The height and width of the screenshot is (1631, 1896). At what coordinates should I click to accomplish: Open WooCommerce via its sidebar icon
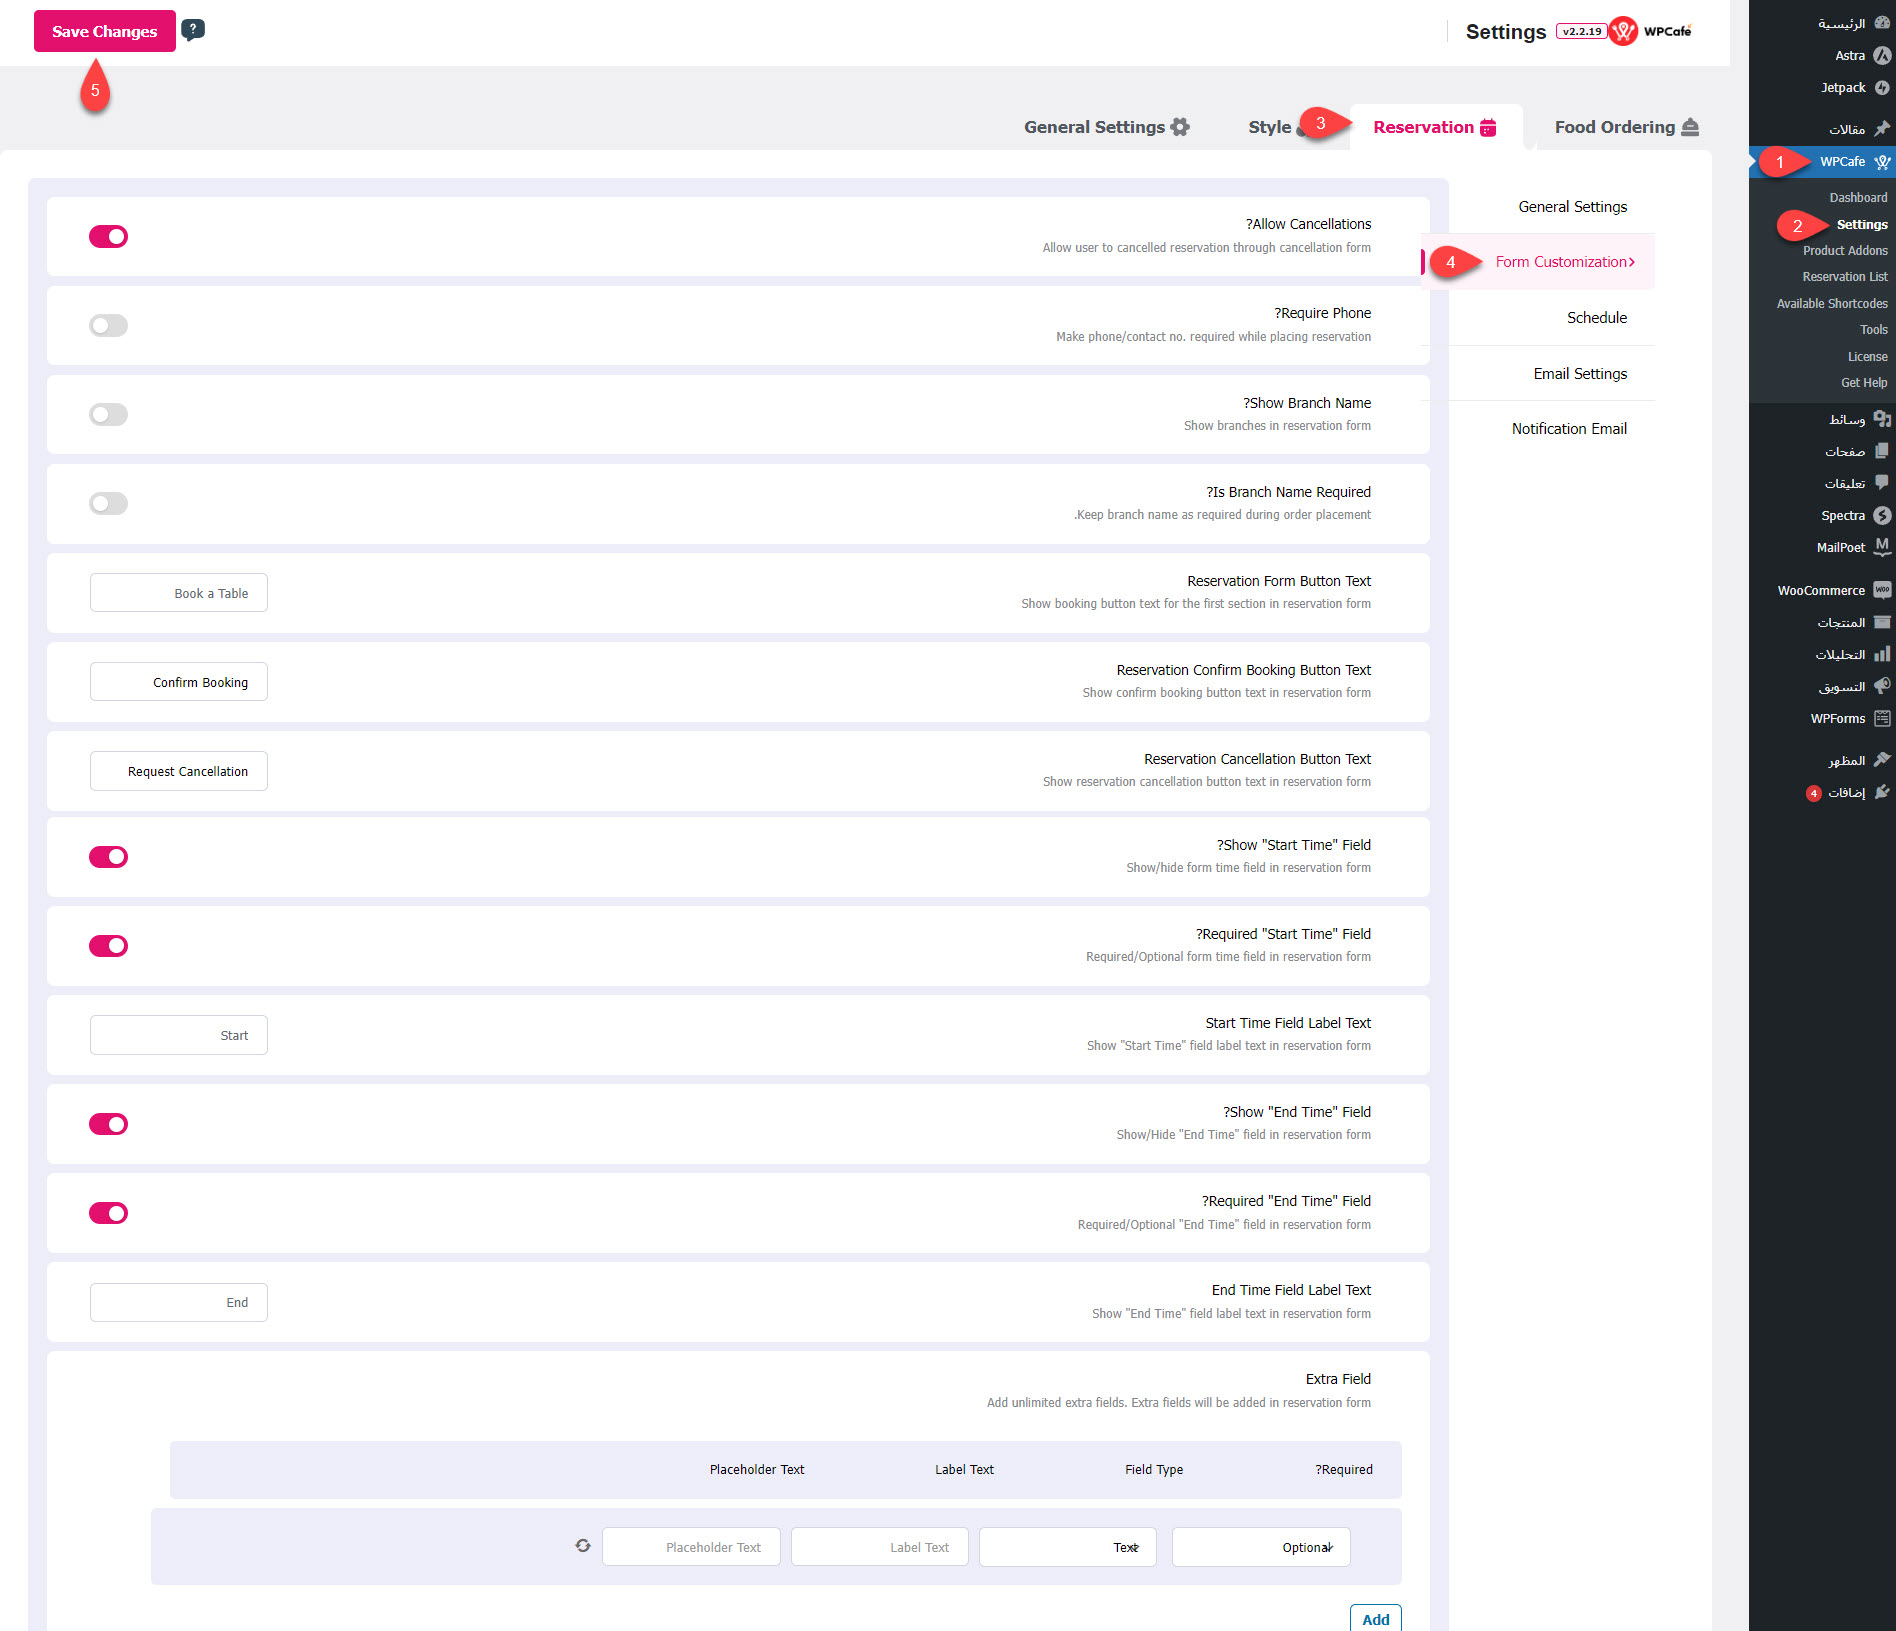1882,590
